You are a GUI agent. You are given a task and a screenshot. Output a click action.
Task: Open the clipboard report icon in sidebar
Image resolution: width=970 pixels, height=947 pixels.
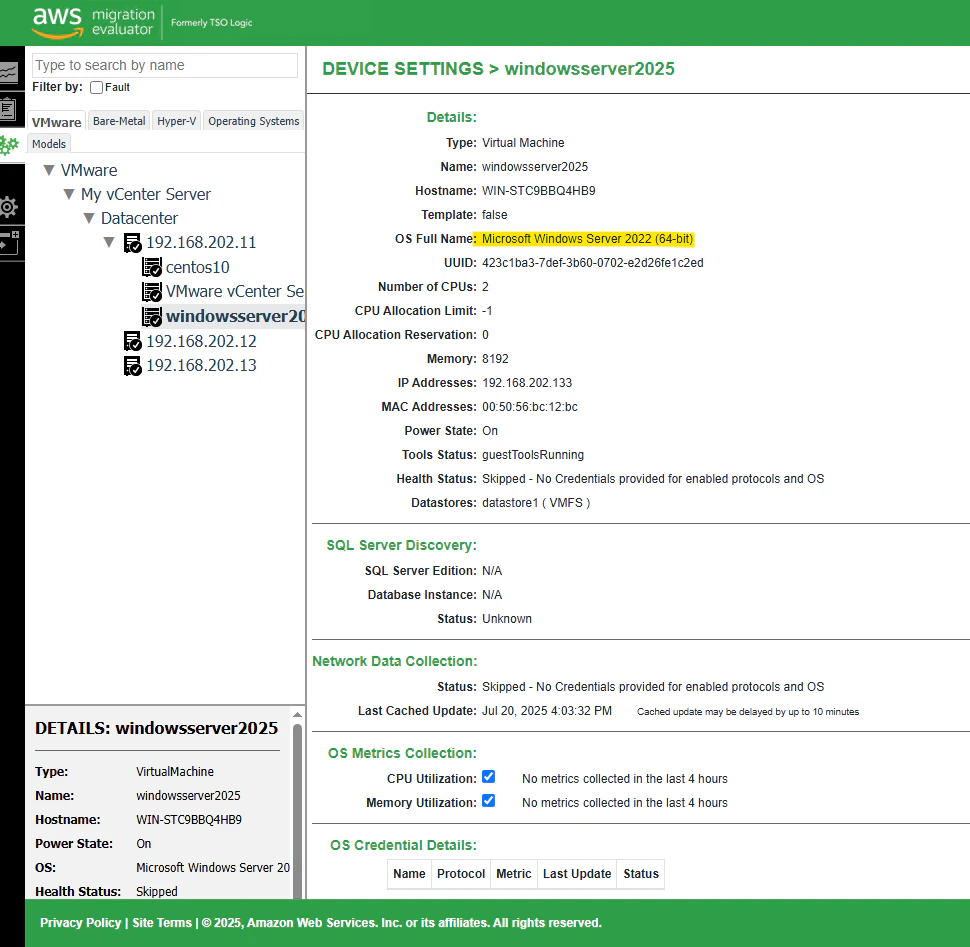point(9,109)
